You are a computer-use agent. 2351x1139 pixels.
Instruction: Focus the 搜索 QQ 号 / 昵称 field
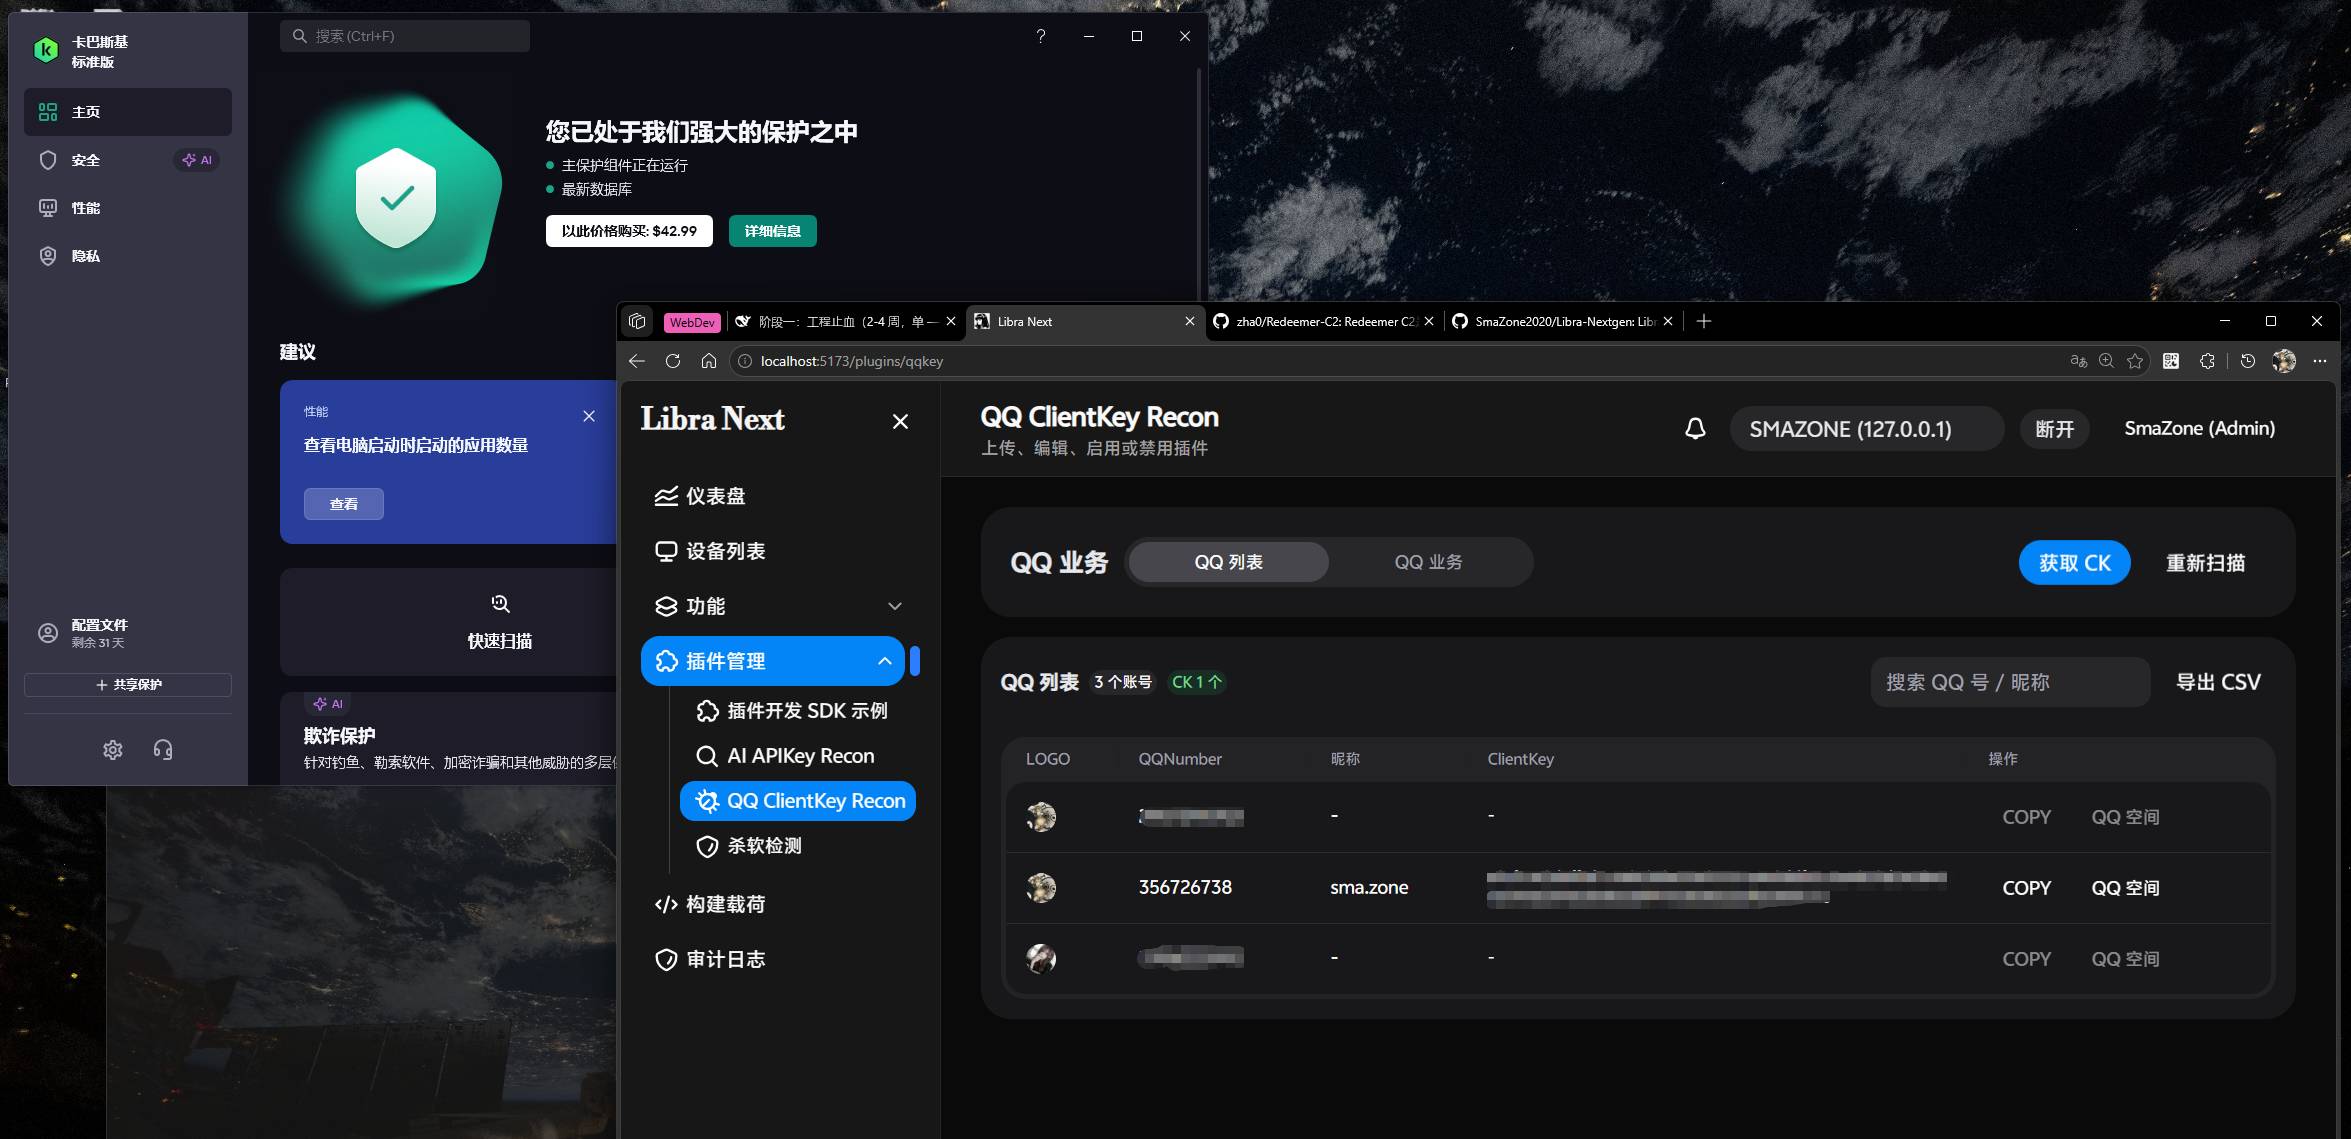tap(2010, 682)
